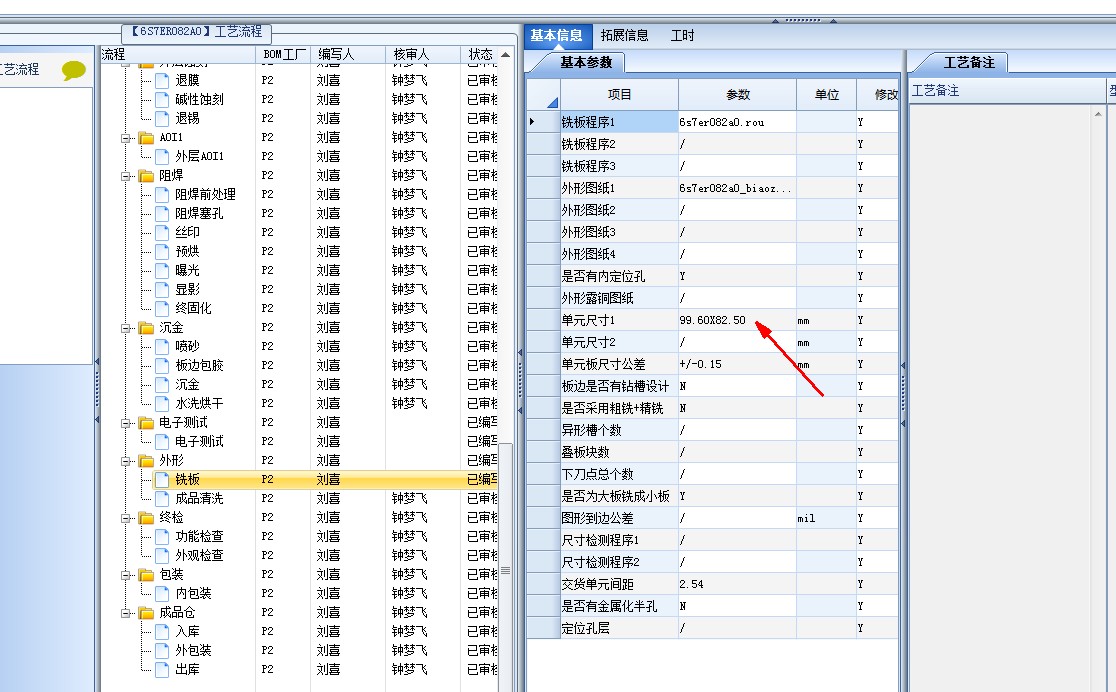
Task: Click the folder icon beside 电子测试
Action: coord(146,422)
